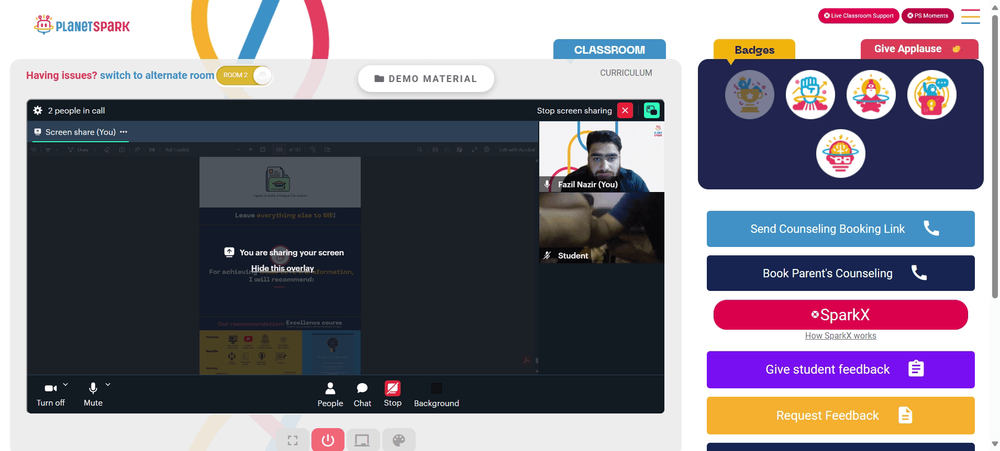Open Demo Material folder
This screenshot has height=451, width=1000.
pyautogui.click(x=425, y=78)
